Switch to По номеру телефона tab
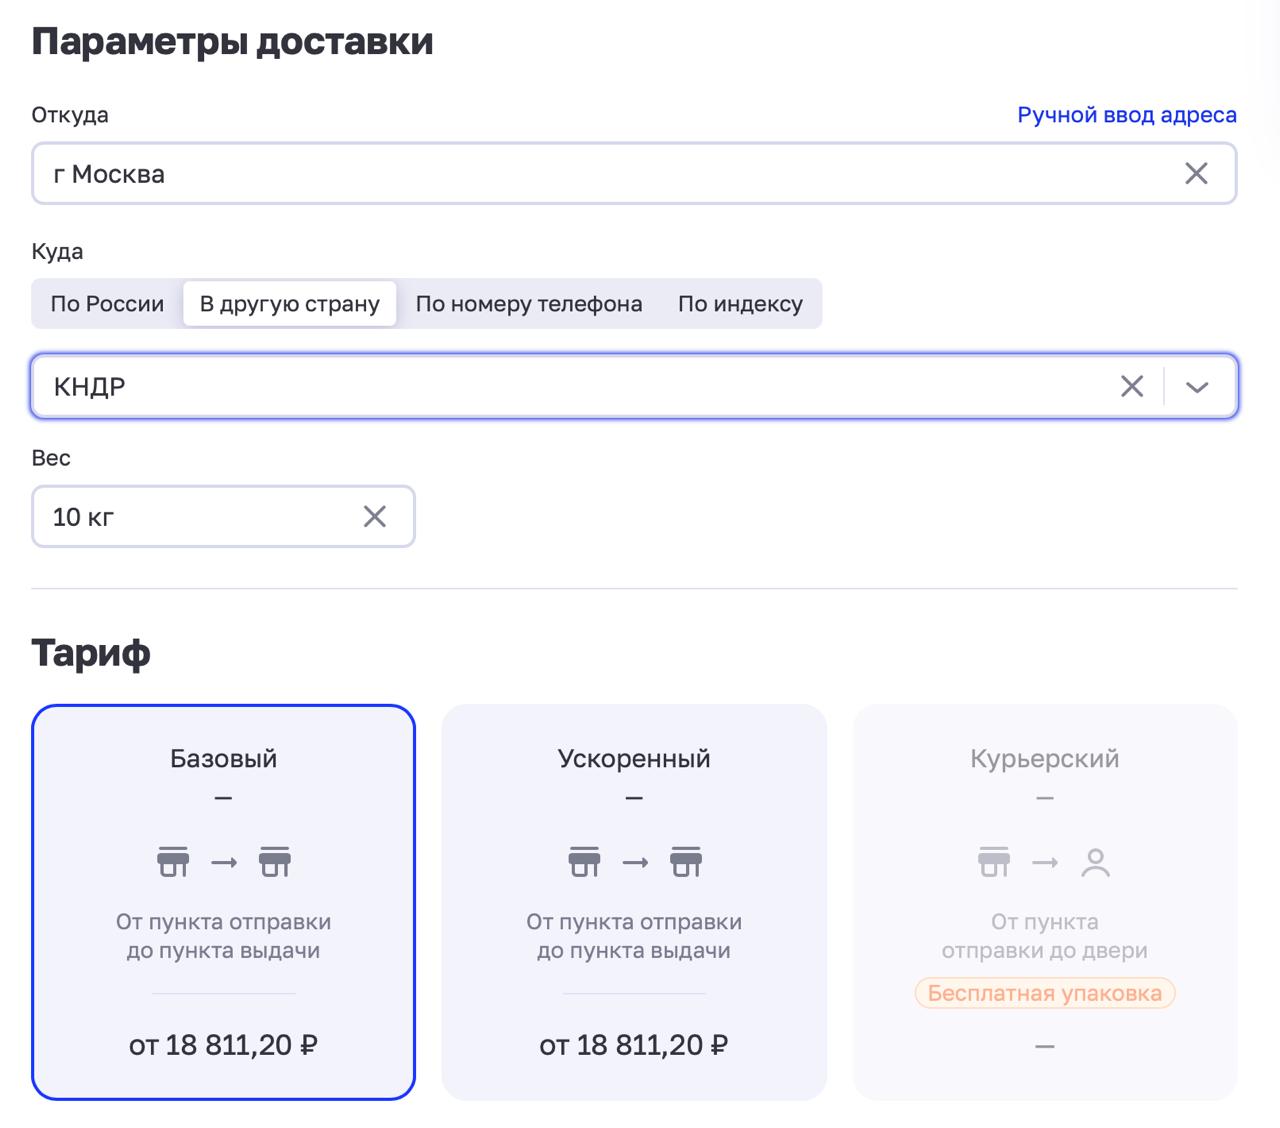1280x1128 pixels. 528,304
